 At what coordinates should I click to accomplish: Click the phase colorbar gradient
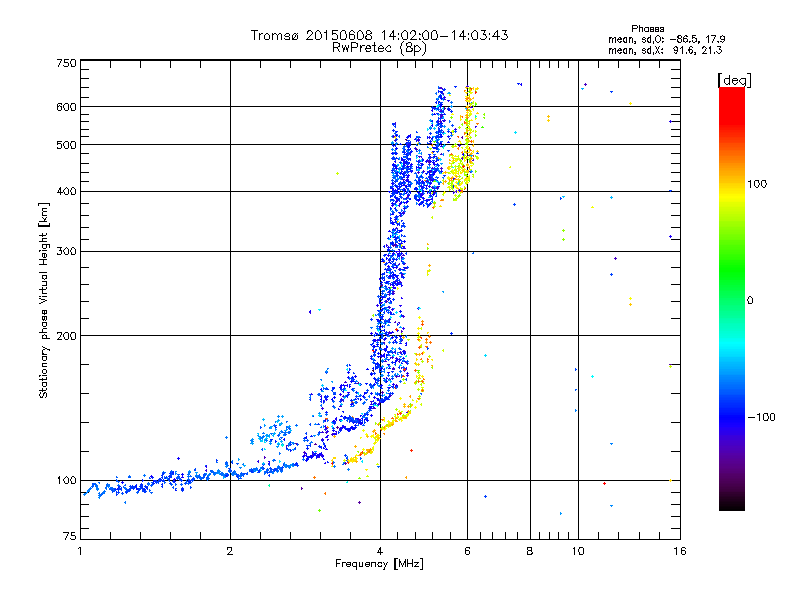pos(732,298)
